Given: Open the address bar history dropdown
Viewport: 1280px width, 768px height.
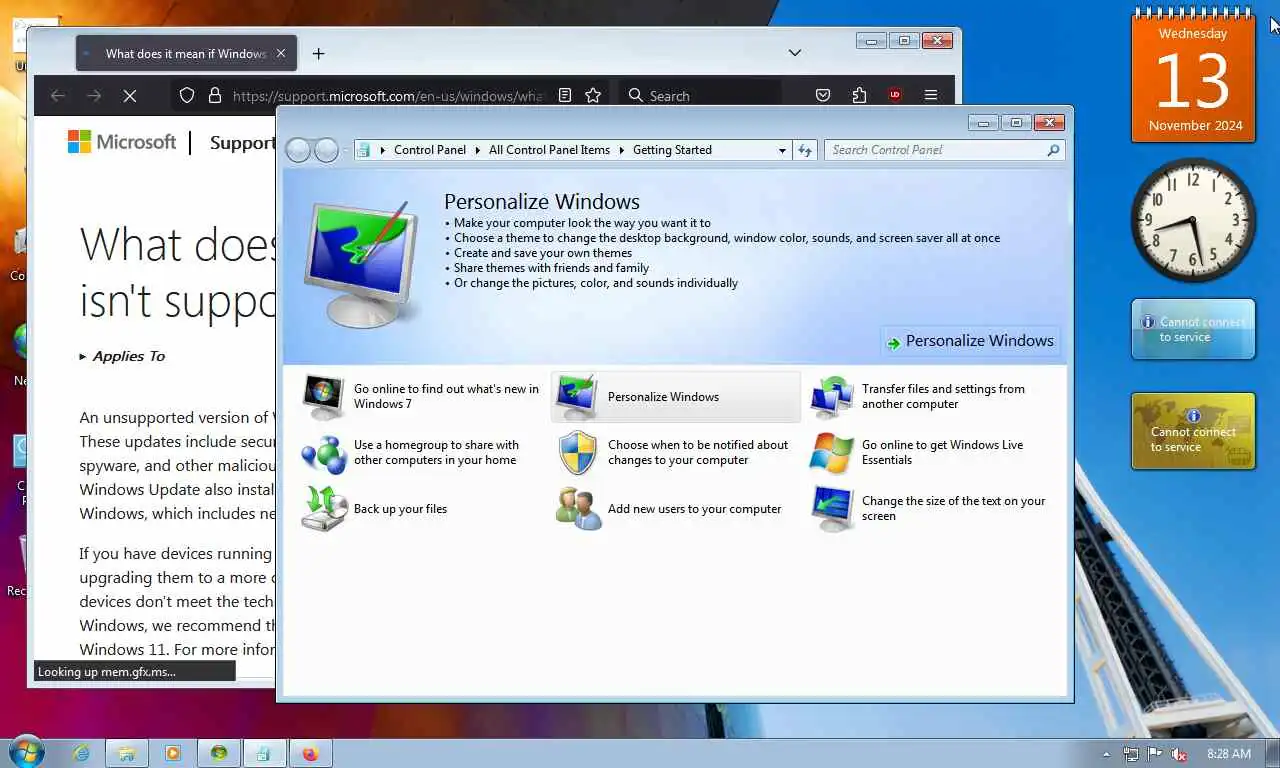Looking at the screenshot, I should click(x=782, y=150).
